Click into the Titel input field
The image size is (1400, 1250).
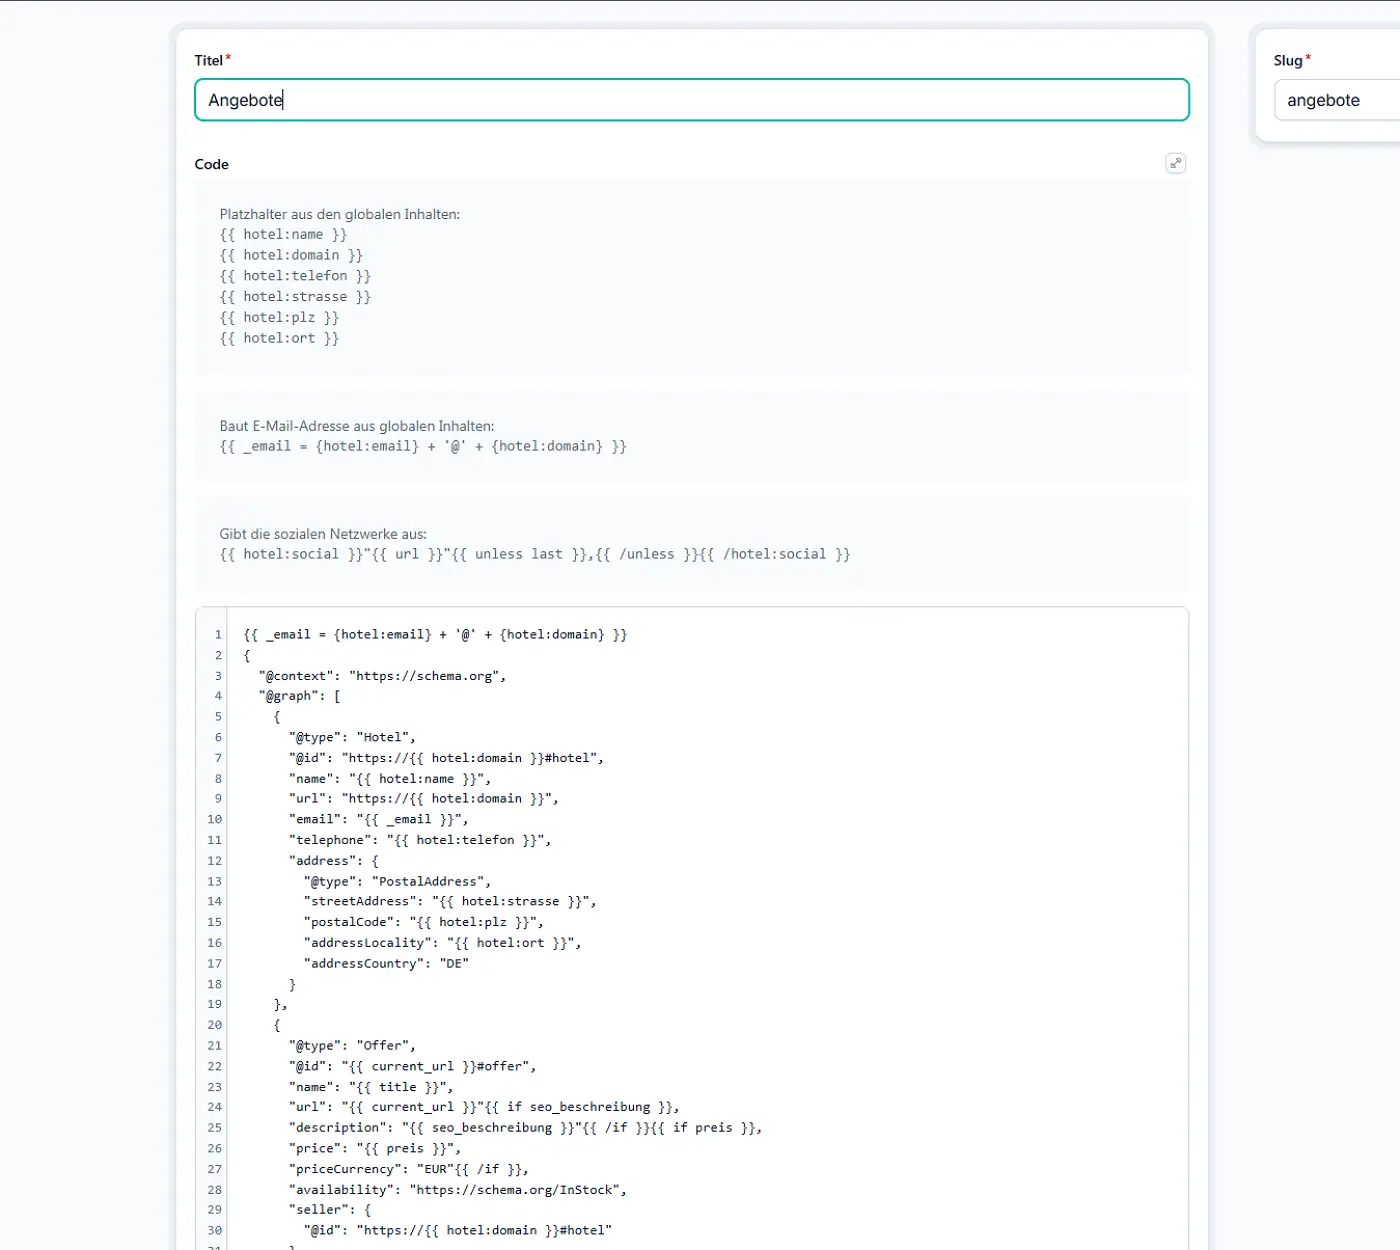690,100
